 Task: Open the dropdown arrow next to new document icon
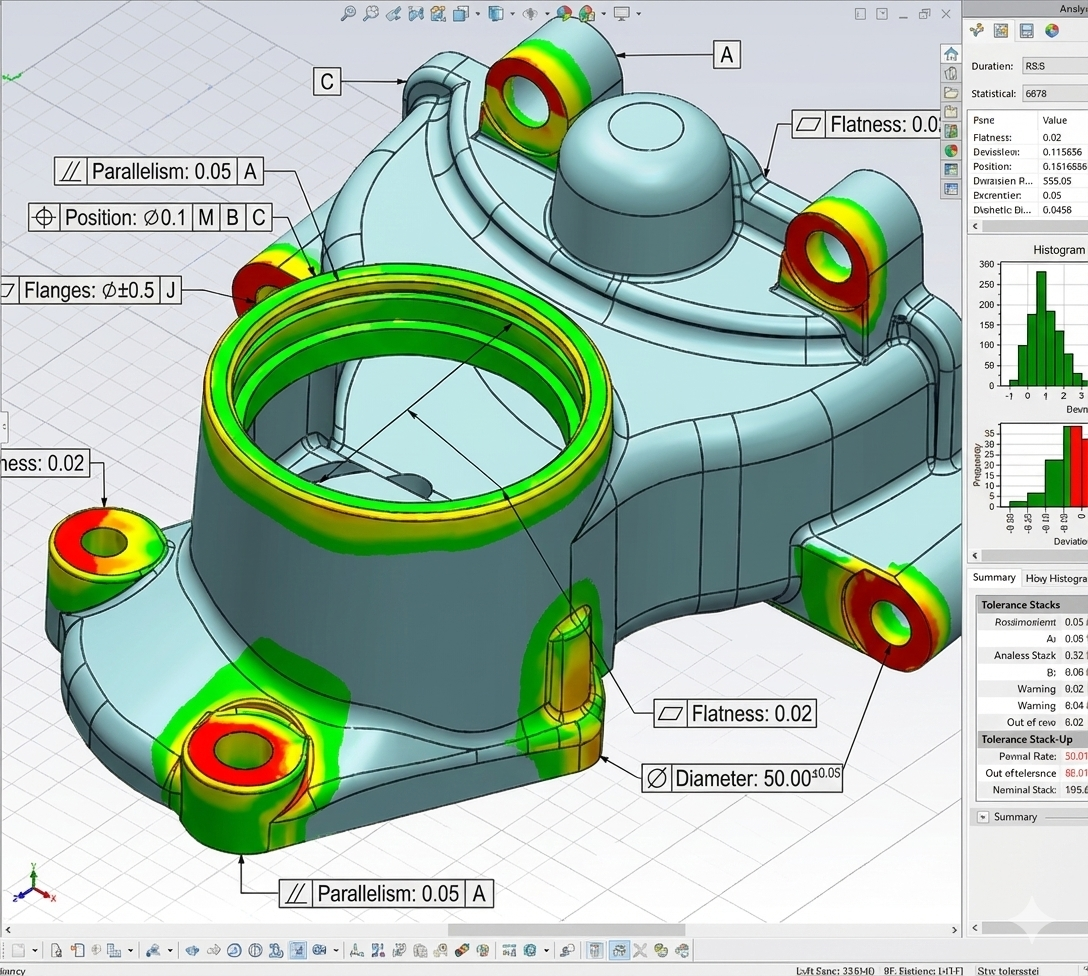click(35, 951)
